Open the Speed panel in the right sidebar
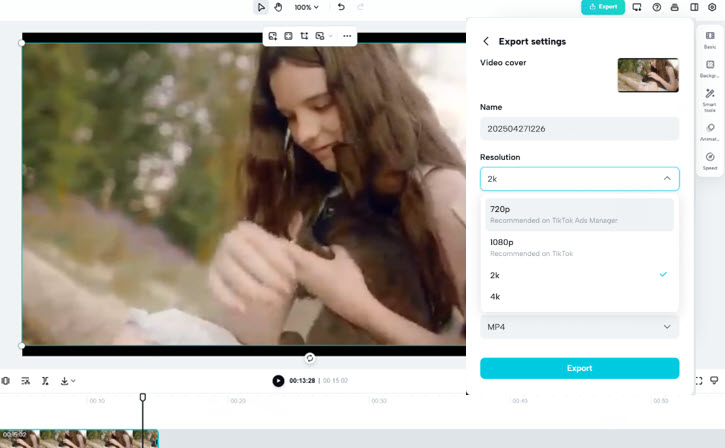The image size is (725, 448). point(710,161)
